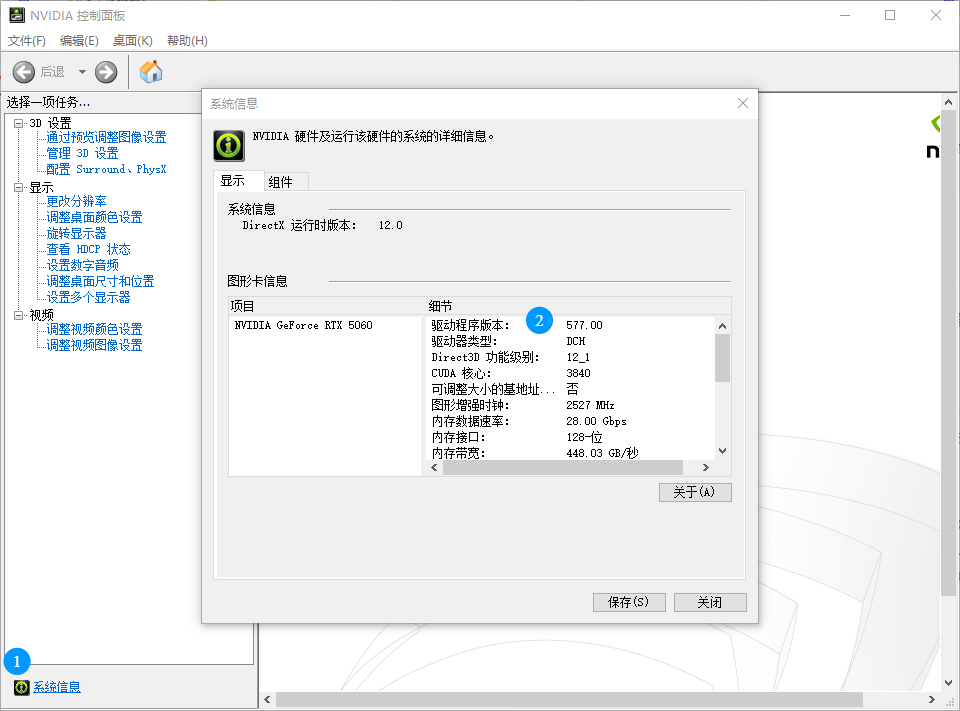This screenshot has height=711, width=960.
Task: Click the 577.00 driver version value
Action: pyautogui.click(x=584, y=325)
